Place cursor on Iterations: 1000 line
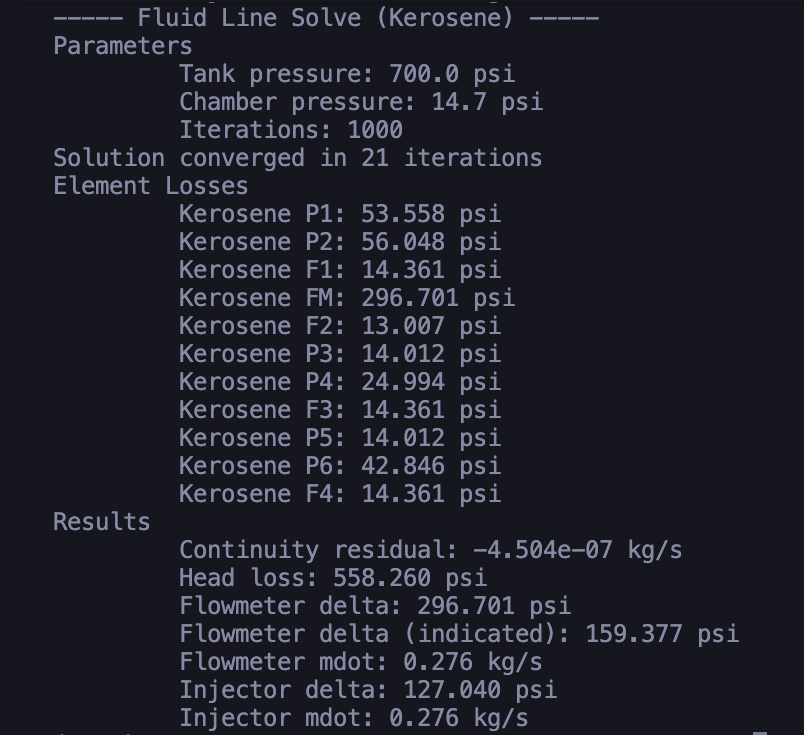Image resolution: width=804 pixels, height=735 pixels. 290,130
